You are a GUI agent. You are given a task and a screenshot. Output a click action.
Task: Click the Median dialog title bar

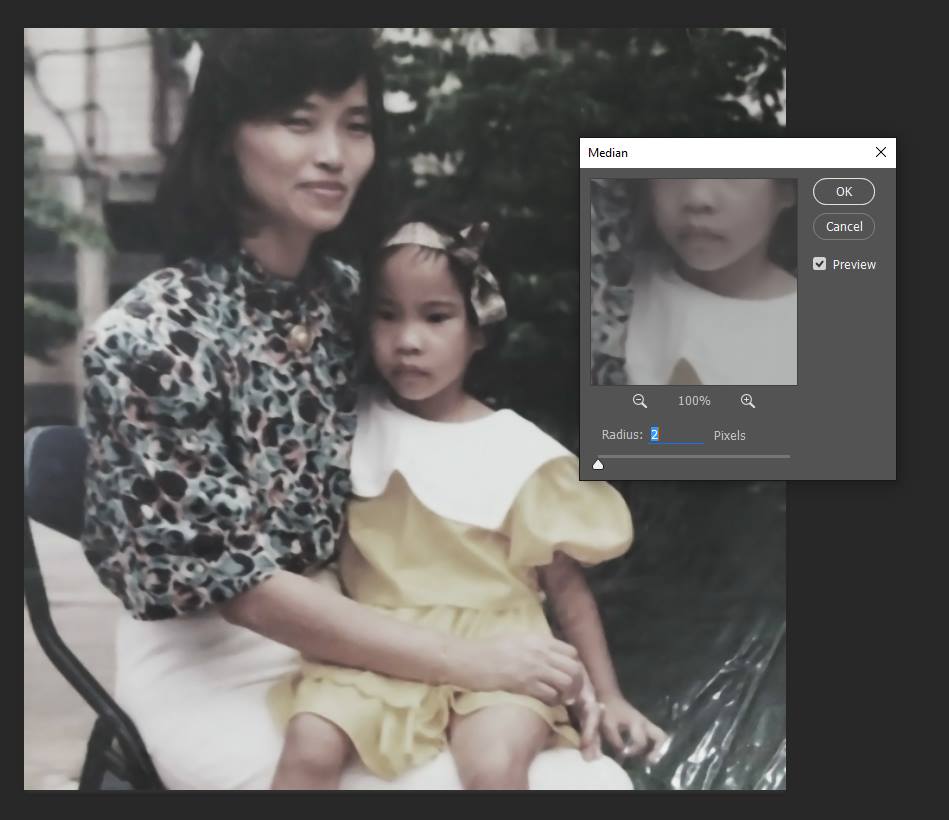tap(720, 153)
